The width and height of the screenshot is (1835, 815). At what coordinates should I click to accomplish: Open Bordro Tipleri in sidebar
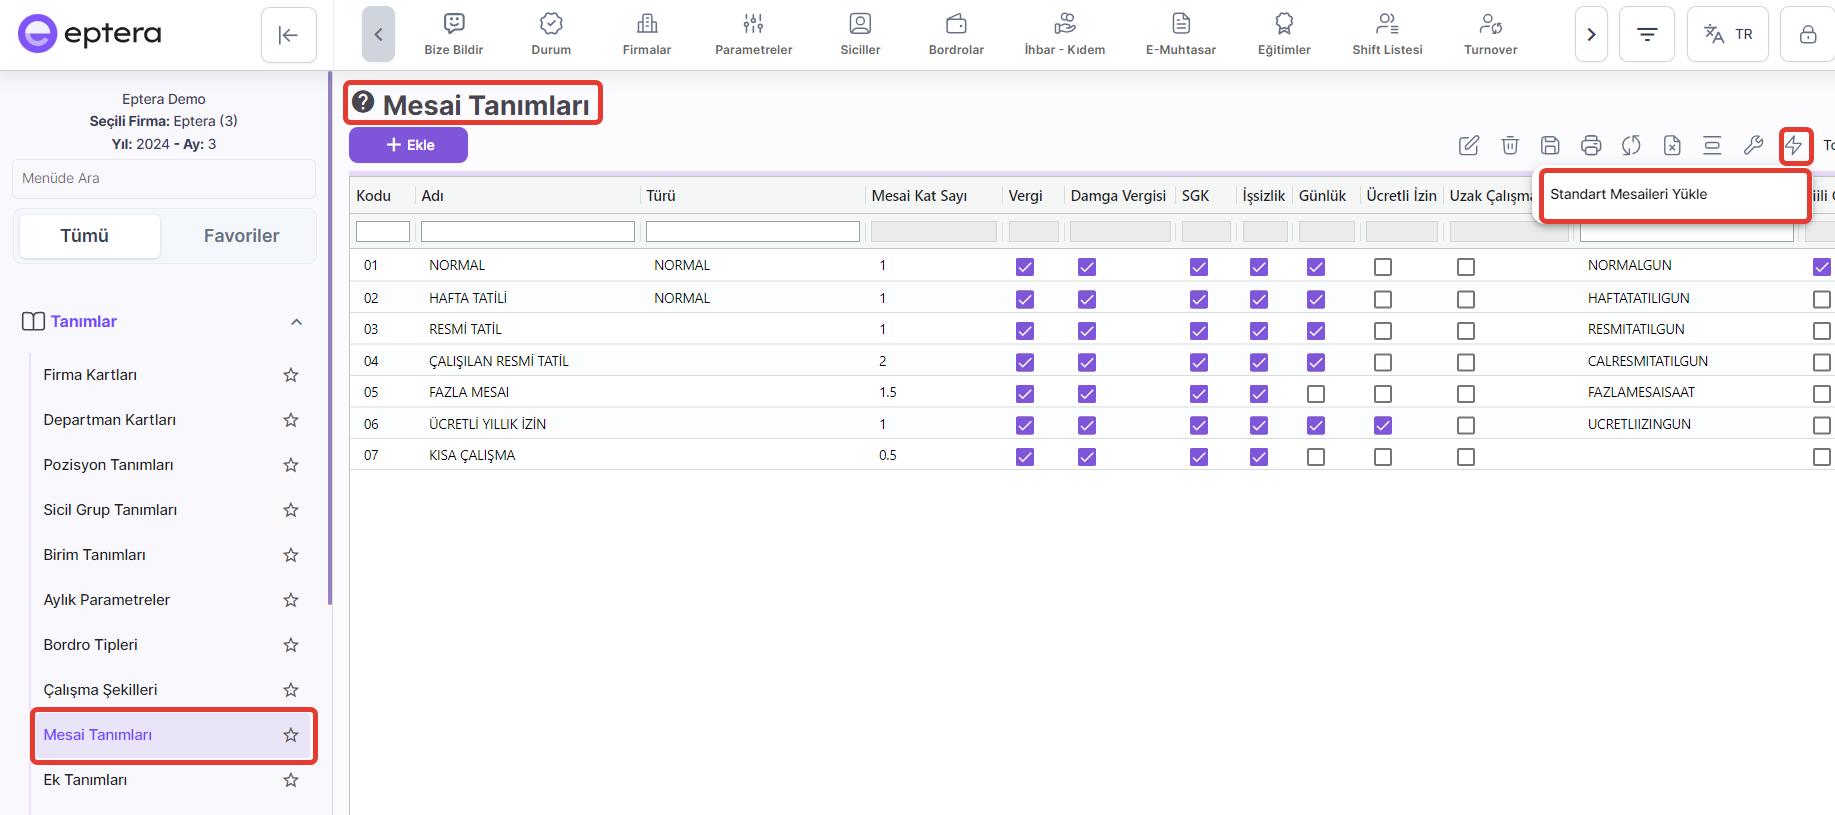coord(91,645)
